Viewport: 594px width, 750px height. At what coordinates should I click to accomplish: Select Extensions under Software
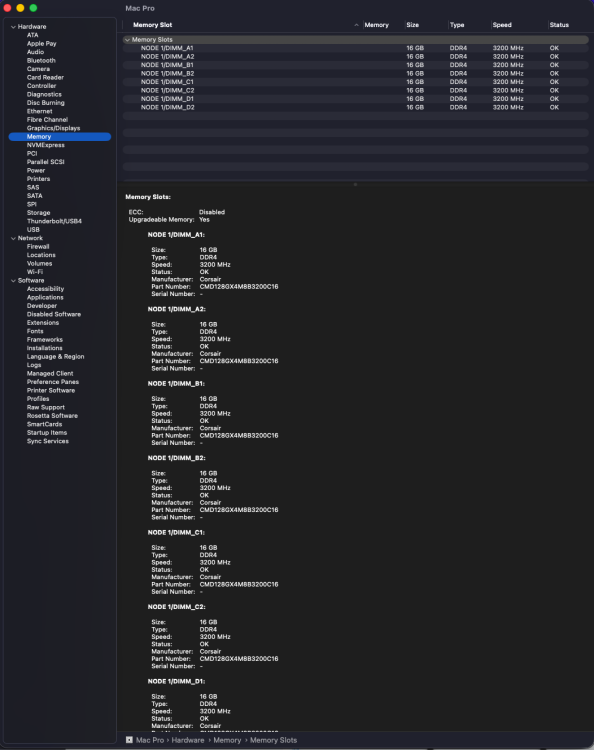(x=43, y=323)
